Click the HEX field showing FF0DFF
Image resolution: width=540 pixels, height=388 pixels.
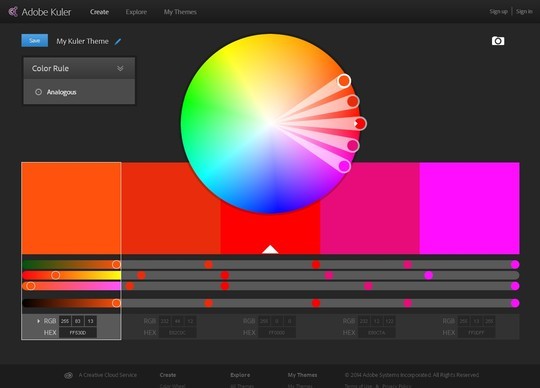point(476,333)
